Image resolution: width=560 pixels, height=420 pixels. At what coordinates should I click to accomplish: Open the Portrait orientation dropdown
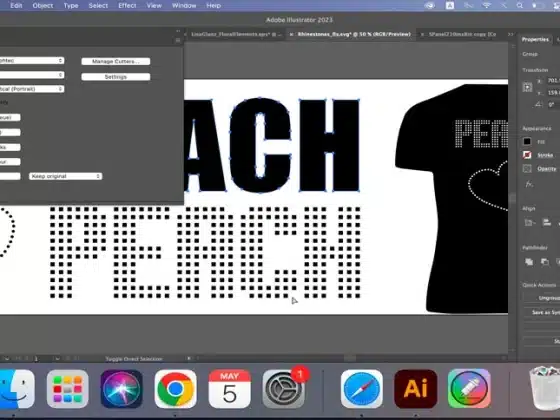31,89
